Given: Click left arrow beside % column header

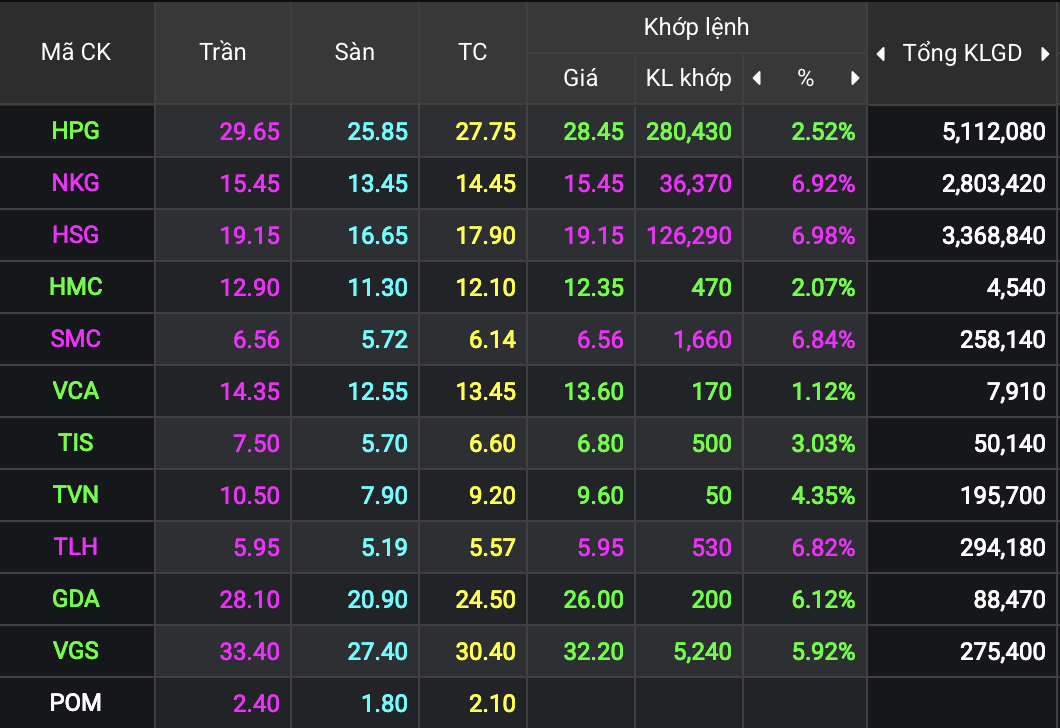Looking at the screenshot, I should pyautogui.click(x=757, y=78).
